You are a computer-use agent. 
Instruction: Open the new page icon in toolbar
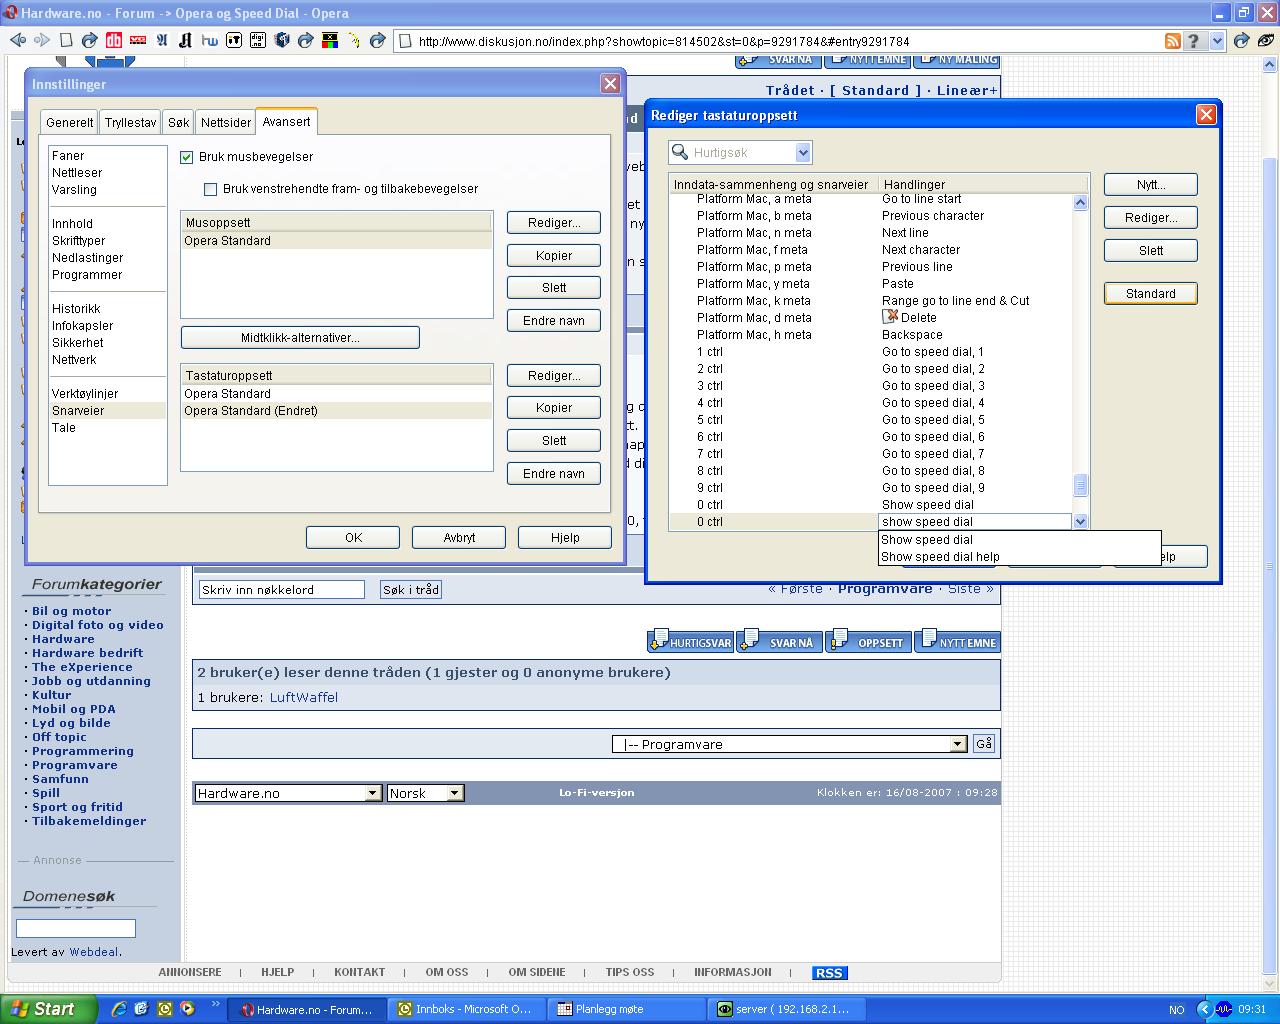66,40
